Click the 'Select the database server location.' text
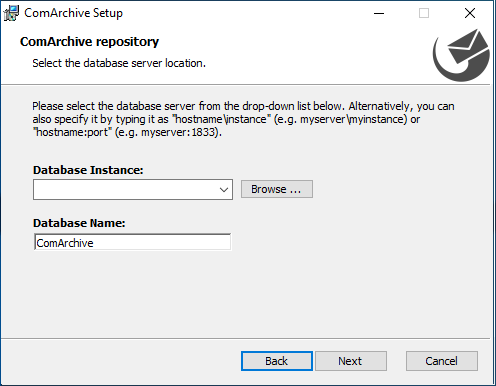 tap(119, 63)
